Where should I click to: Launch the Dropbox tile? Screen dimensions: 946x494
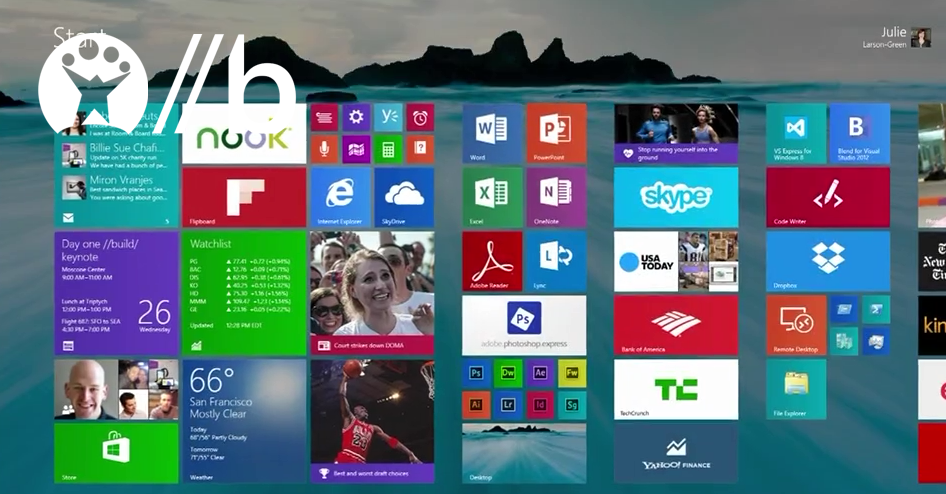click(827, 261)
